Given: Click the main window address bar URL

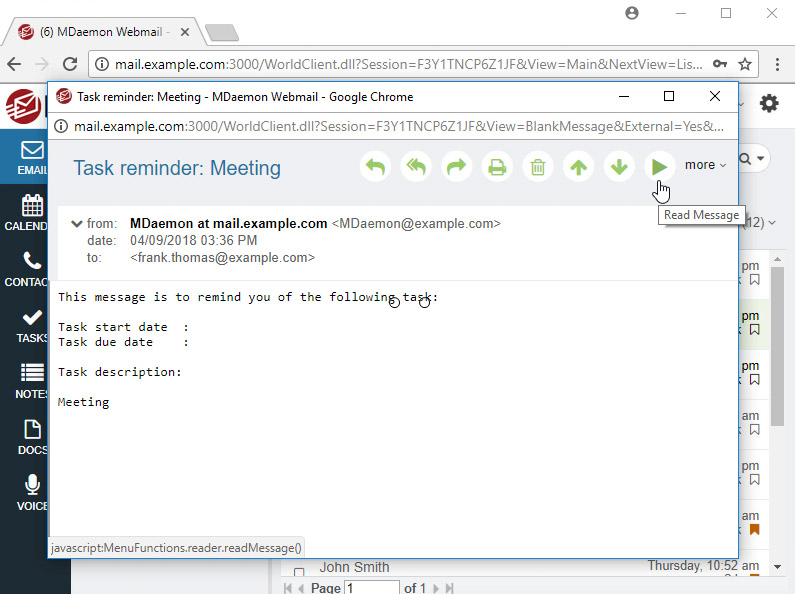Looking at the screenshot, I should coord(409,64).
